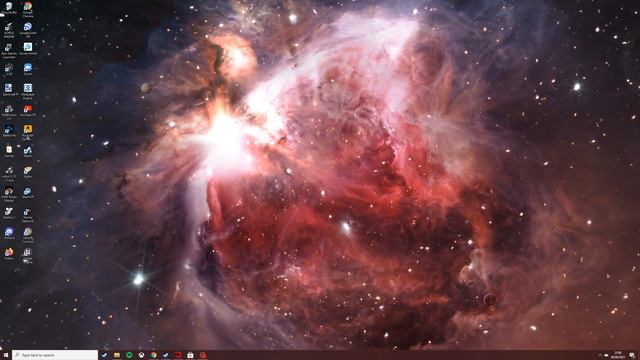Select the Destiny 2 desktop shortcut
This screenshot has height=360, width=640.
coord(9,213)
